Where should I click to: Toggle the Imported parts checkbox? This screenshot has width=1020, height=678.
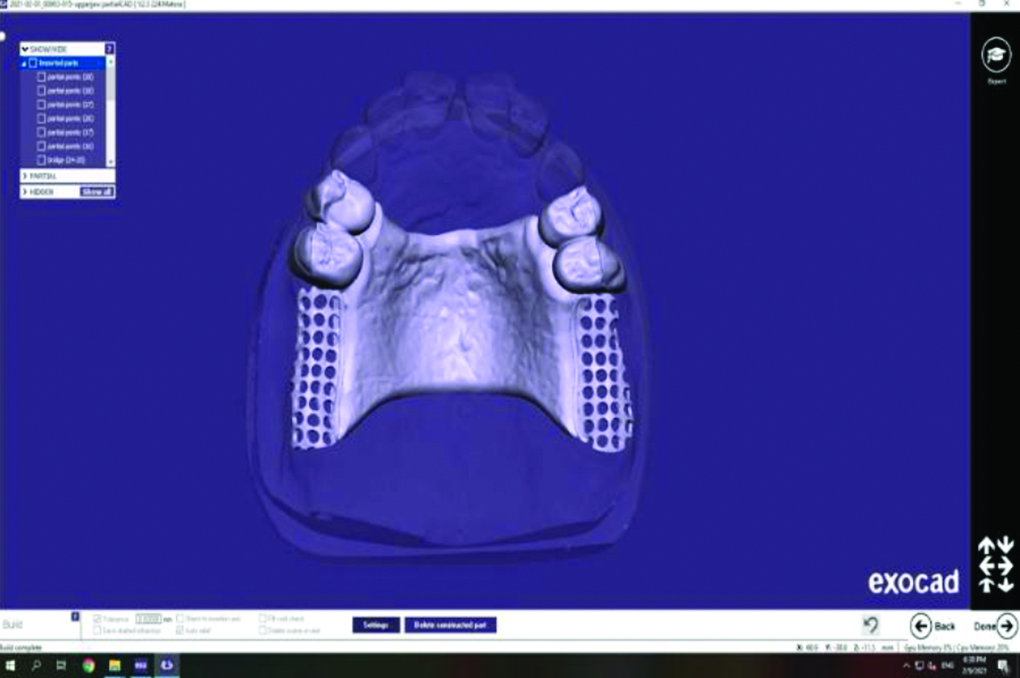point(33,63)
